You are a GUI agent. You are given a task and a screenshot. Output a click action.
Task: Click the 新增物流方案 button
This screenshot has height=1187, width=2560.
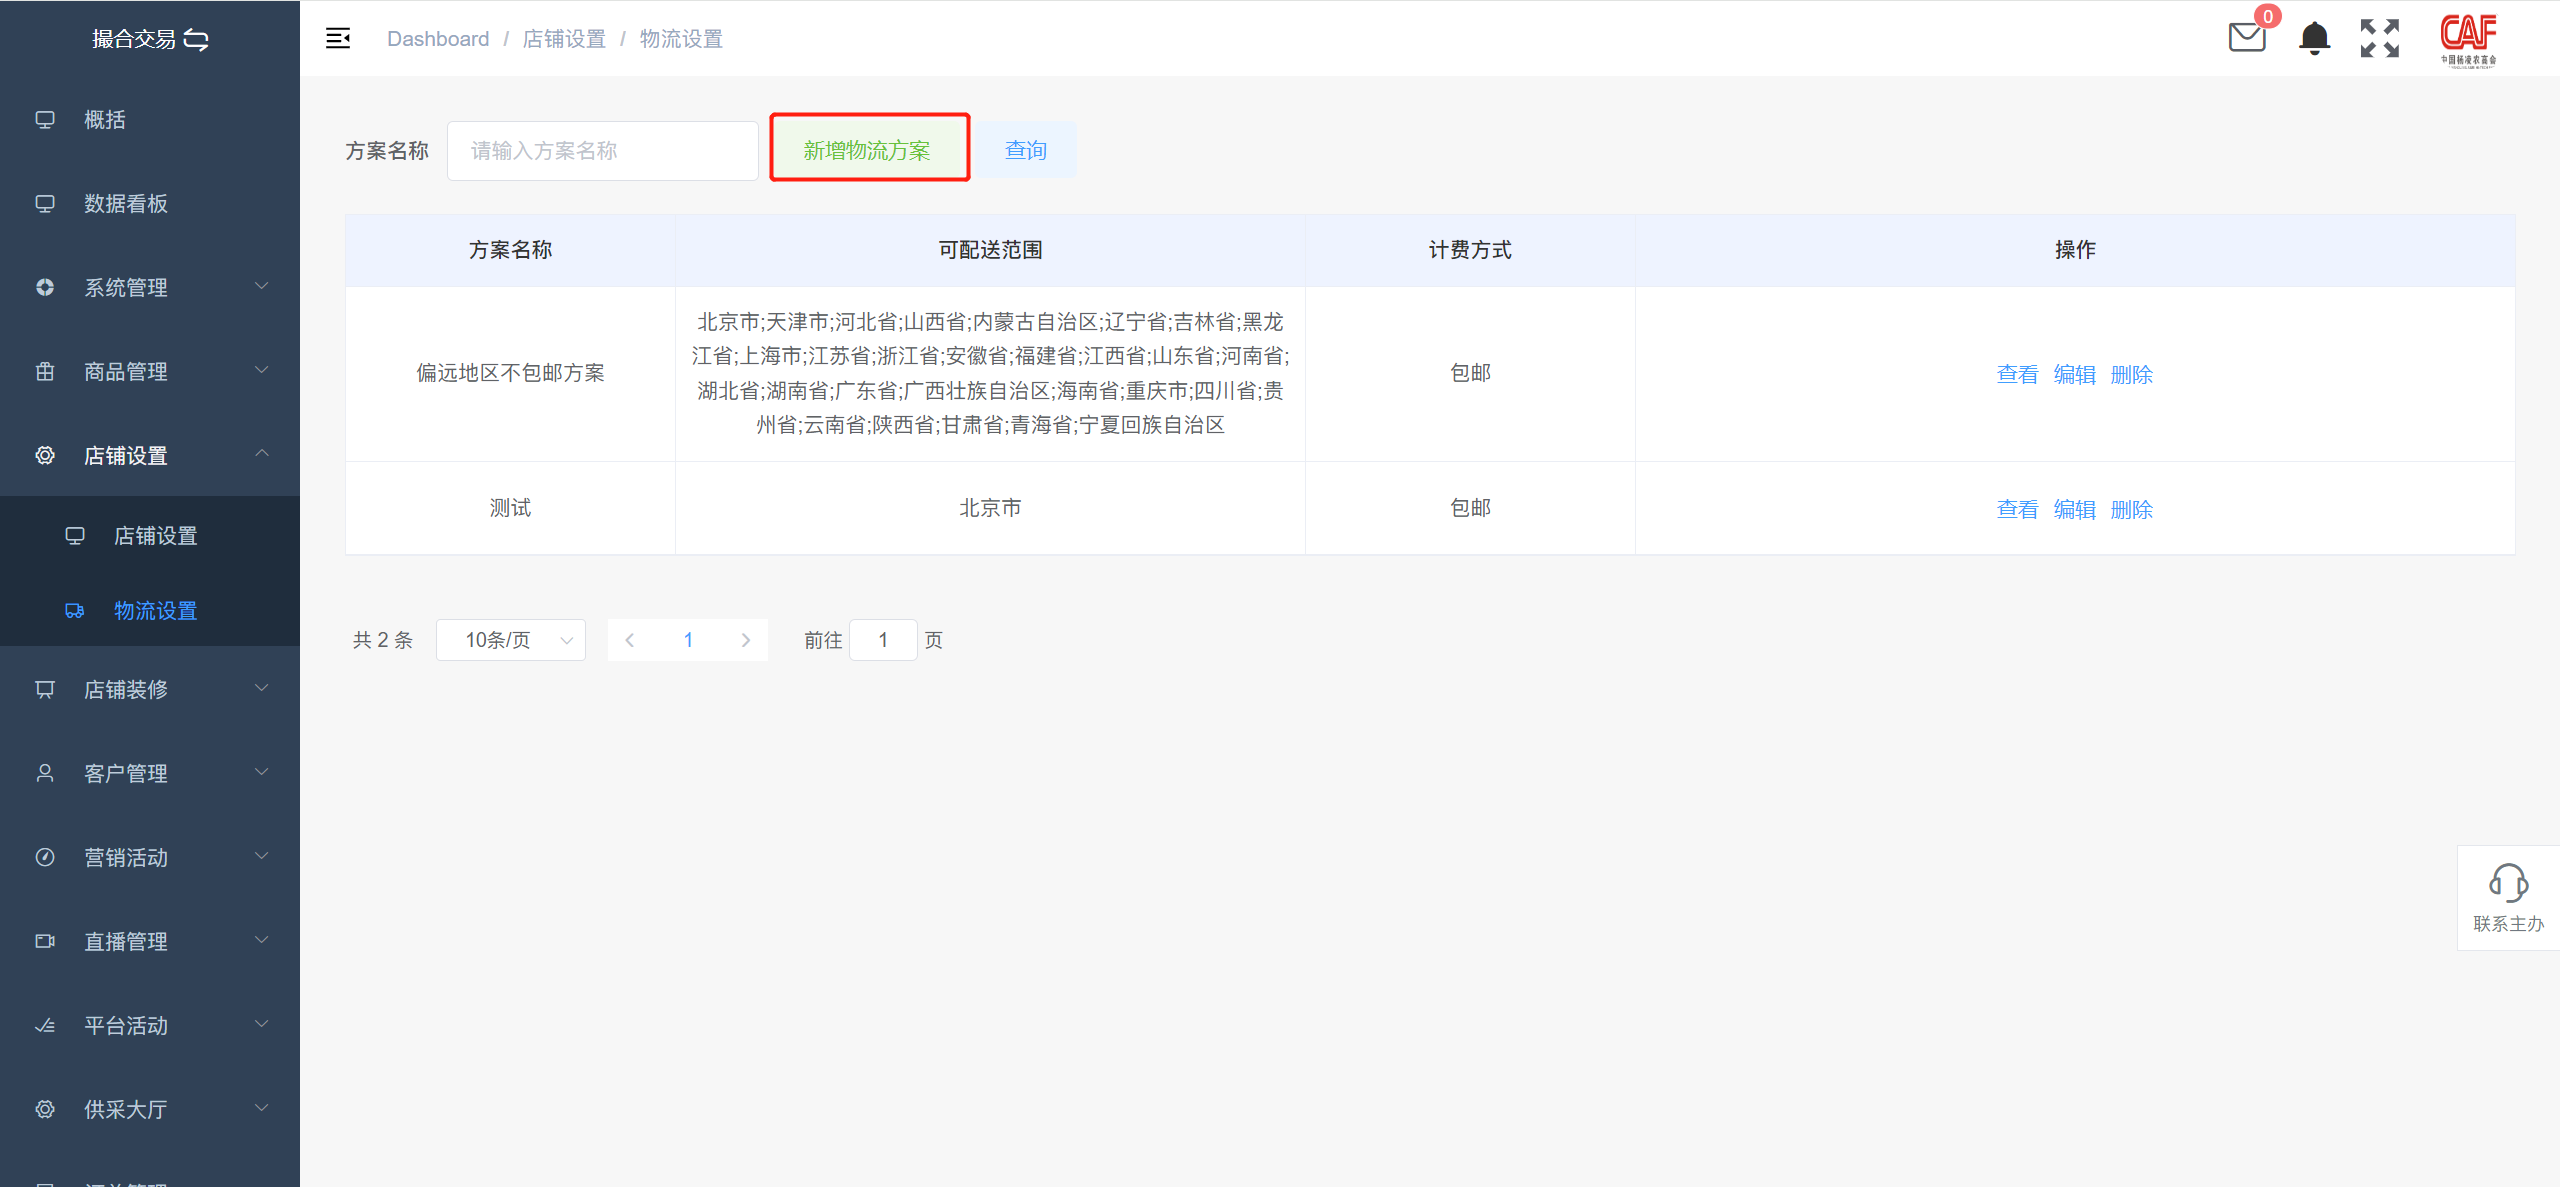pos(868,150)
